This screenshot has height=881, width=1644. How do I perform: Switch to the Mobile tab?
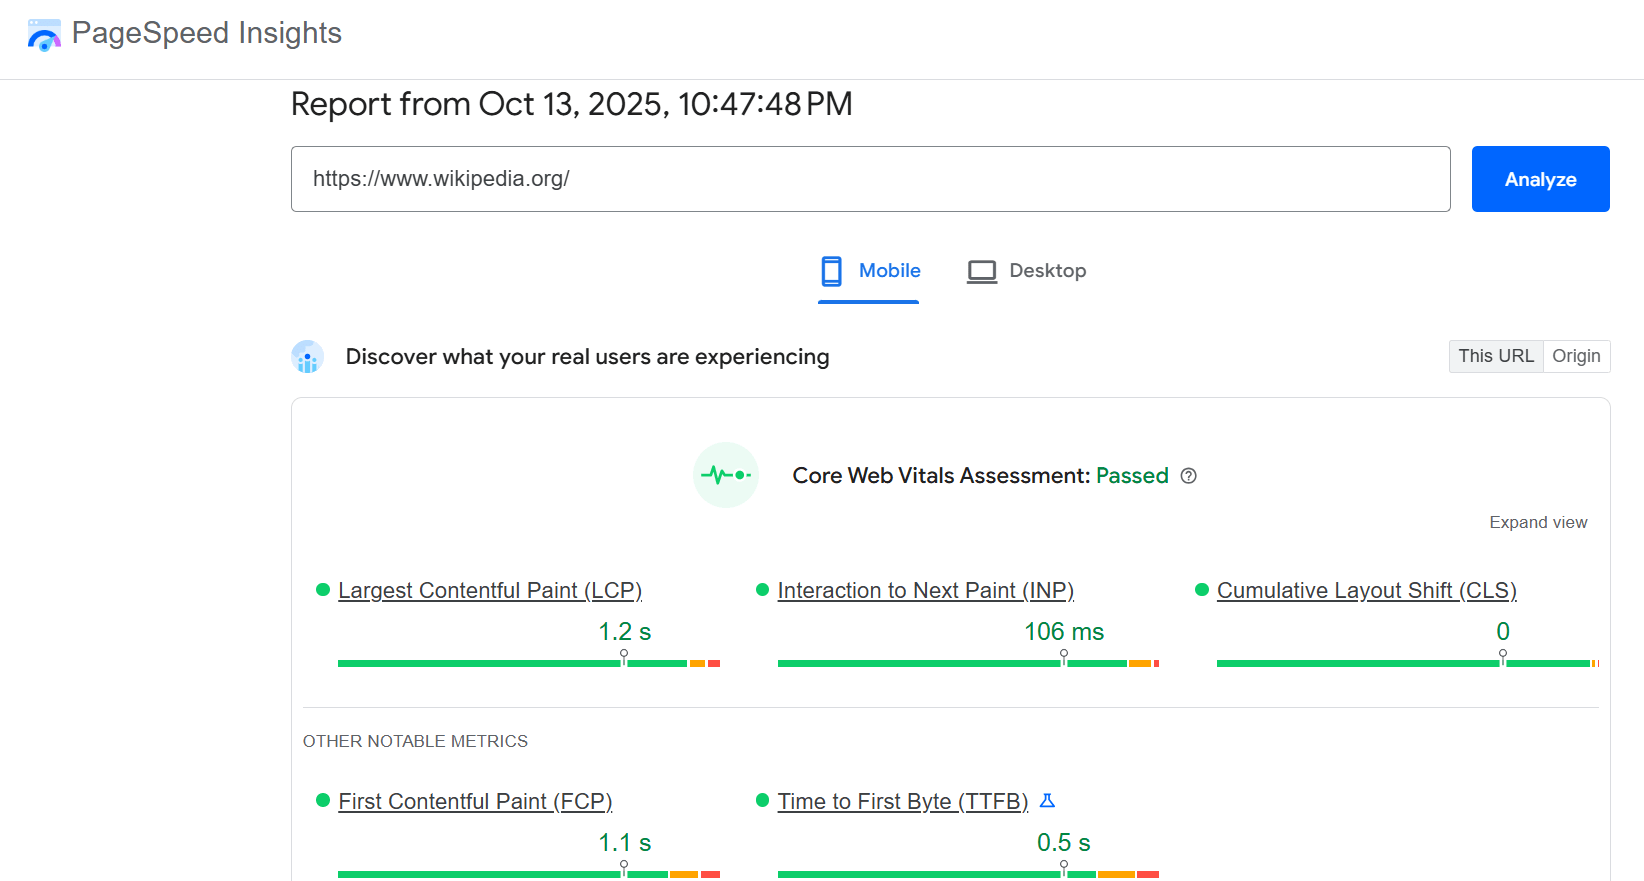click(869, 271)
